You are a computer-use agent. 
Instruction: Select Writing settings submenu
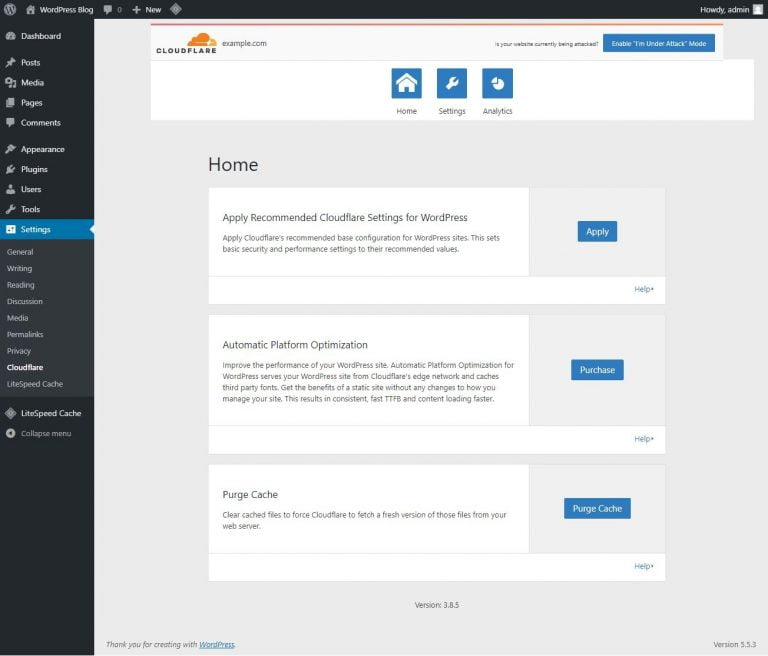19,268
